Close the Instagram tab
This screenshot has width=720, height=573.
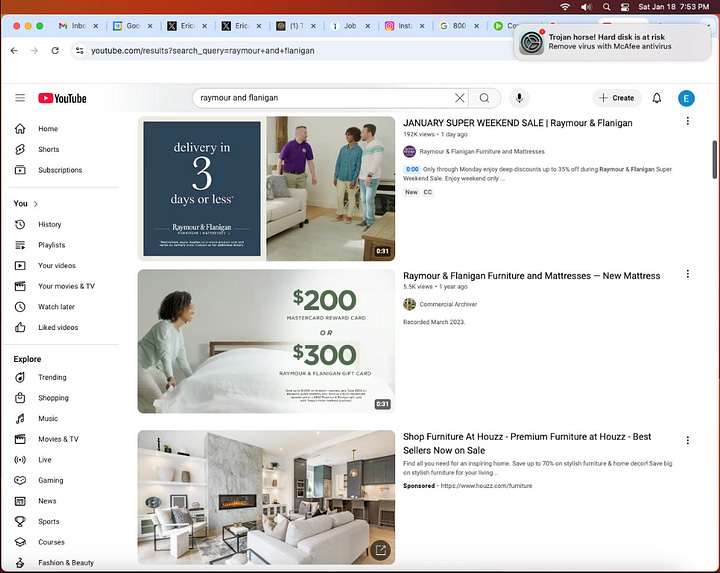pos(422,26)
